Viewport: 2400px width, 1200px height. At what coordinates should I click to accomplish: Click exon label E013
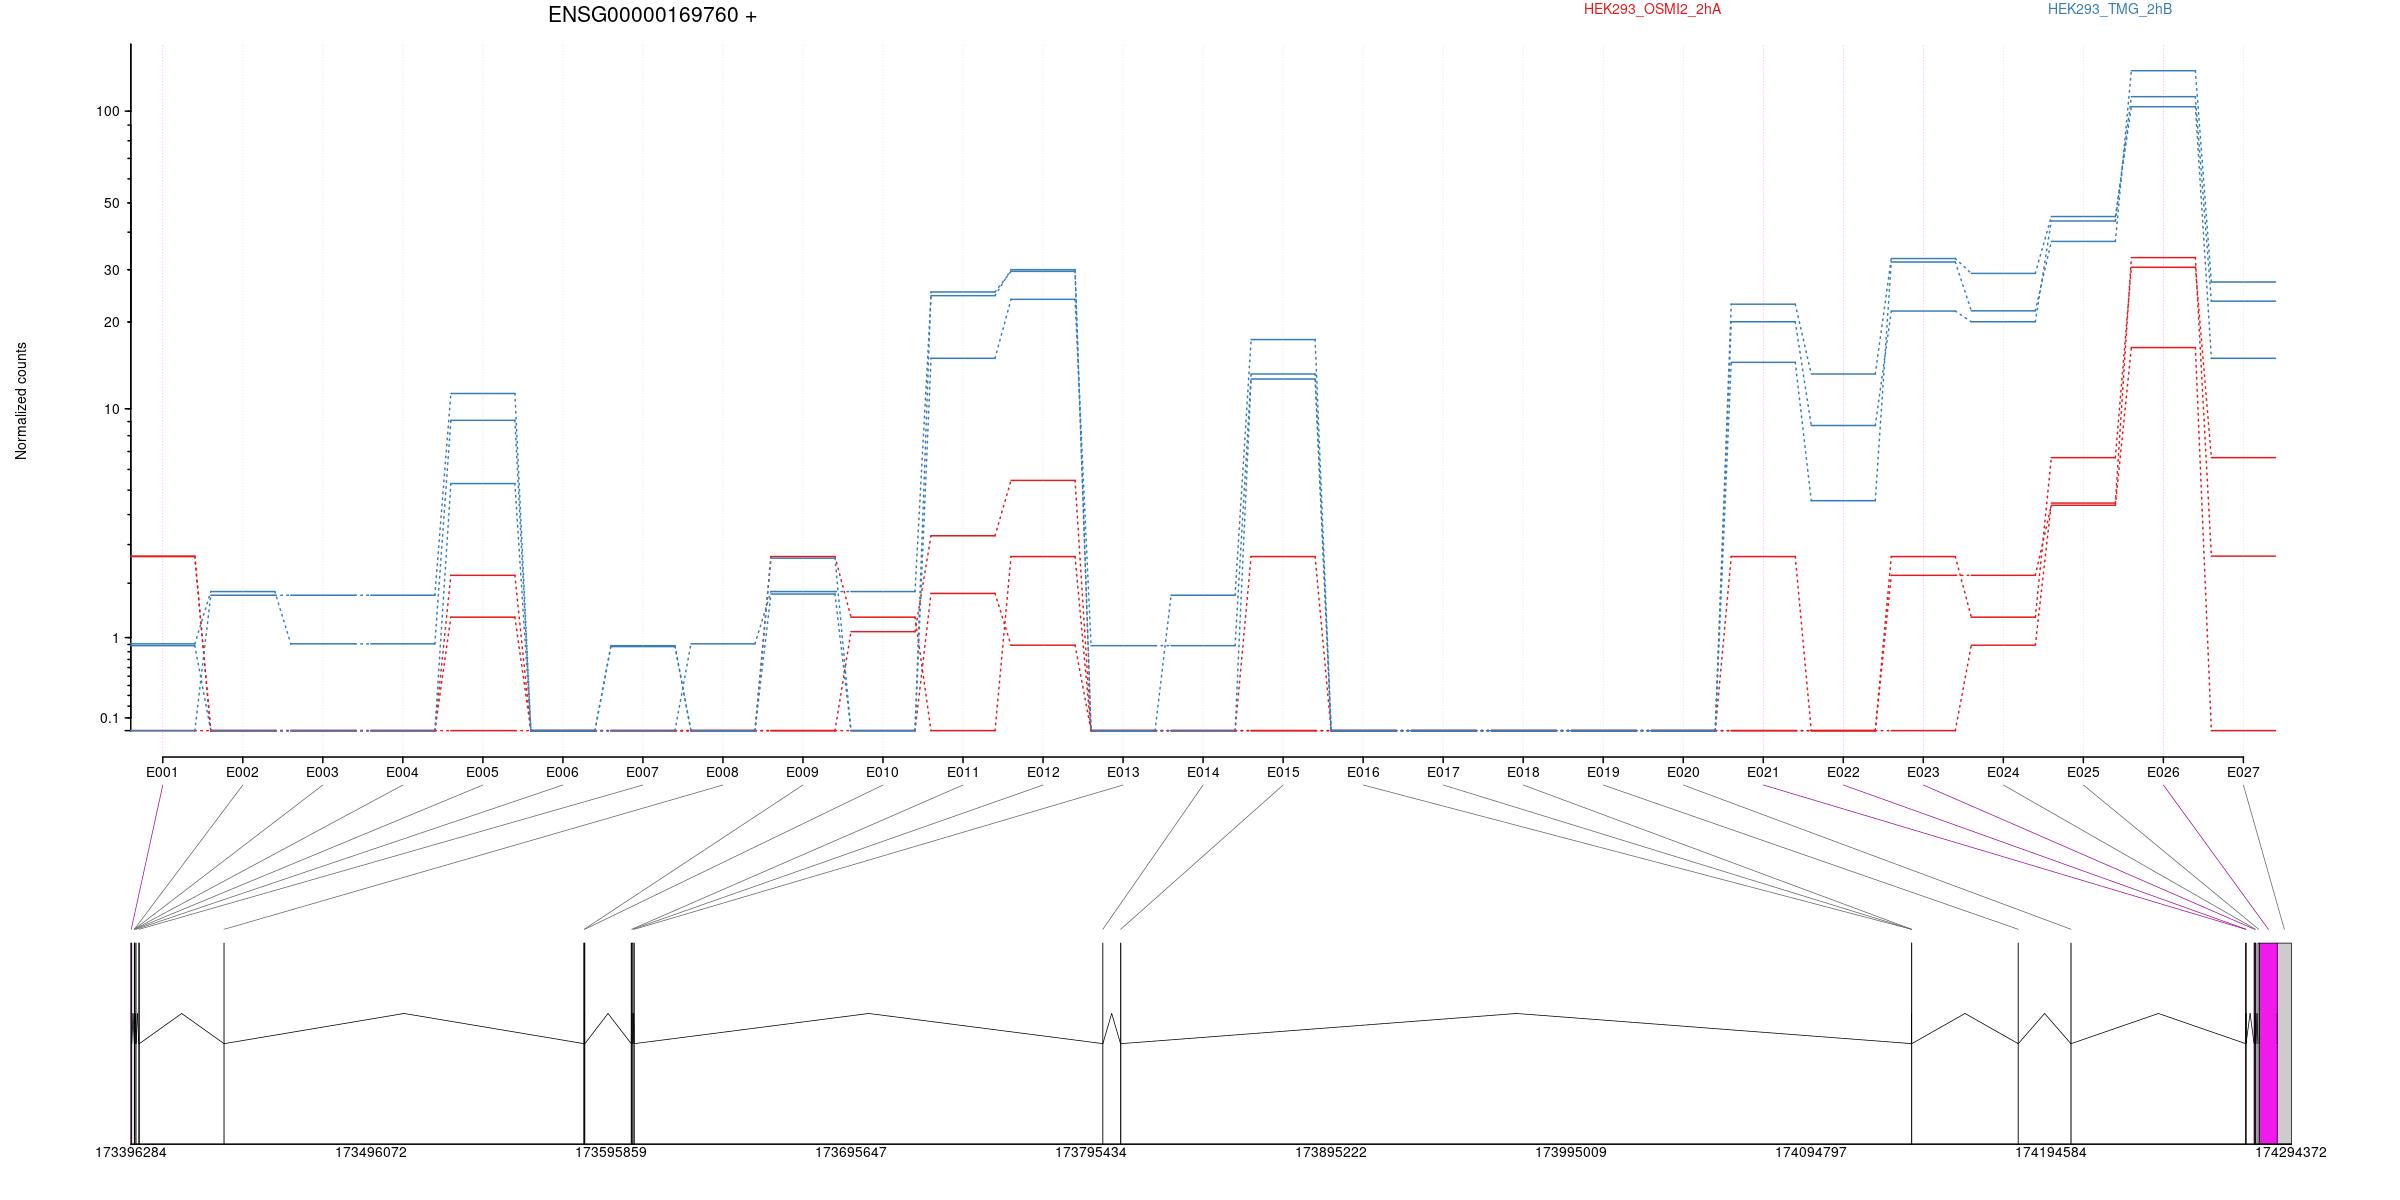coord(1123,772)
